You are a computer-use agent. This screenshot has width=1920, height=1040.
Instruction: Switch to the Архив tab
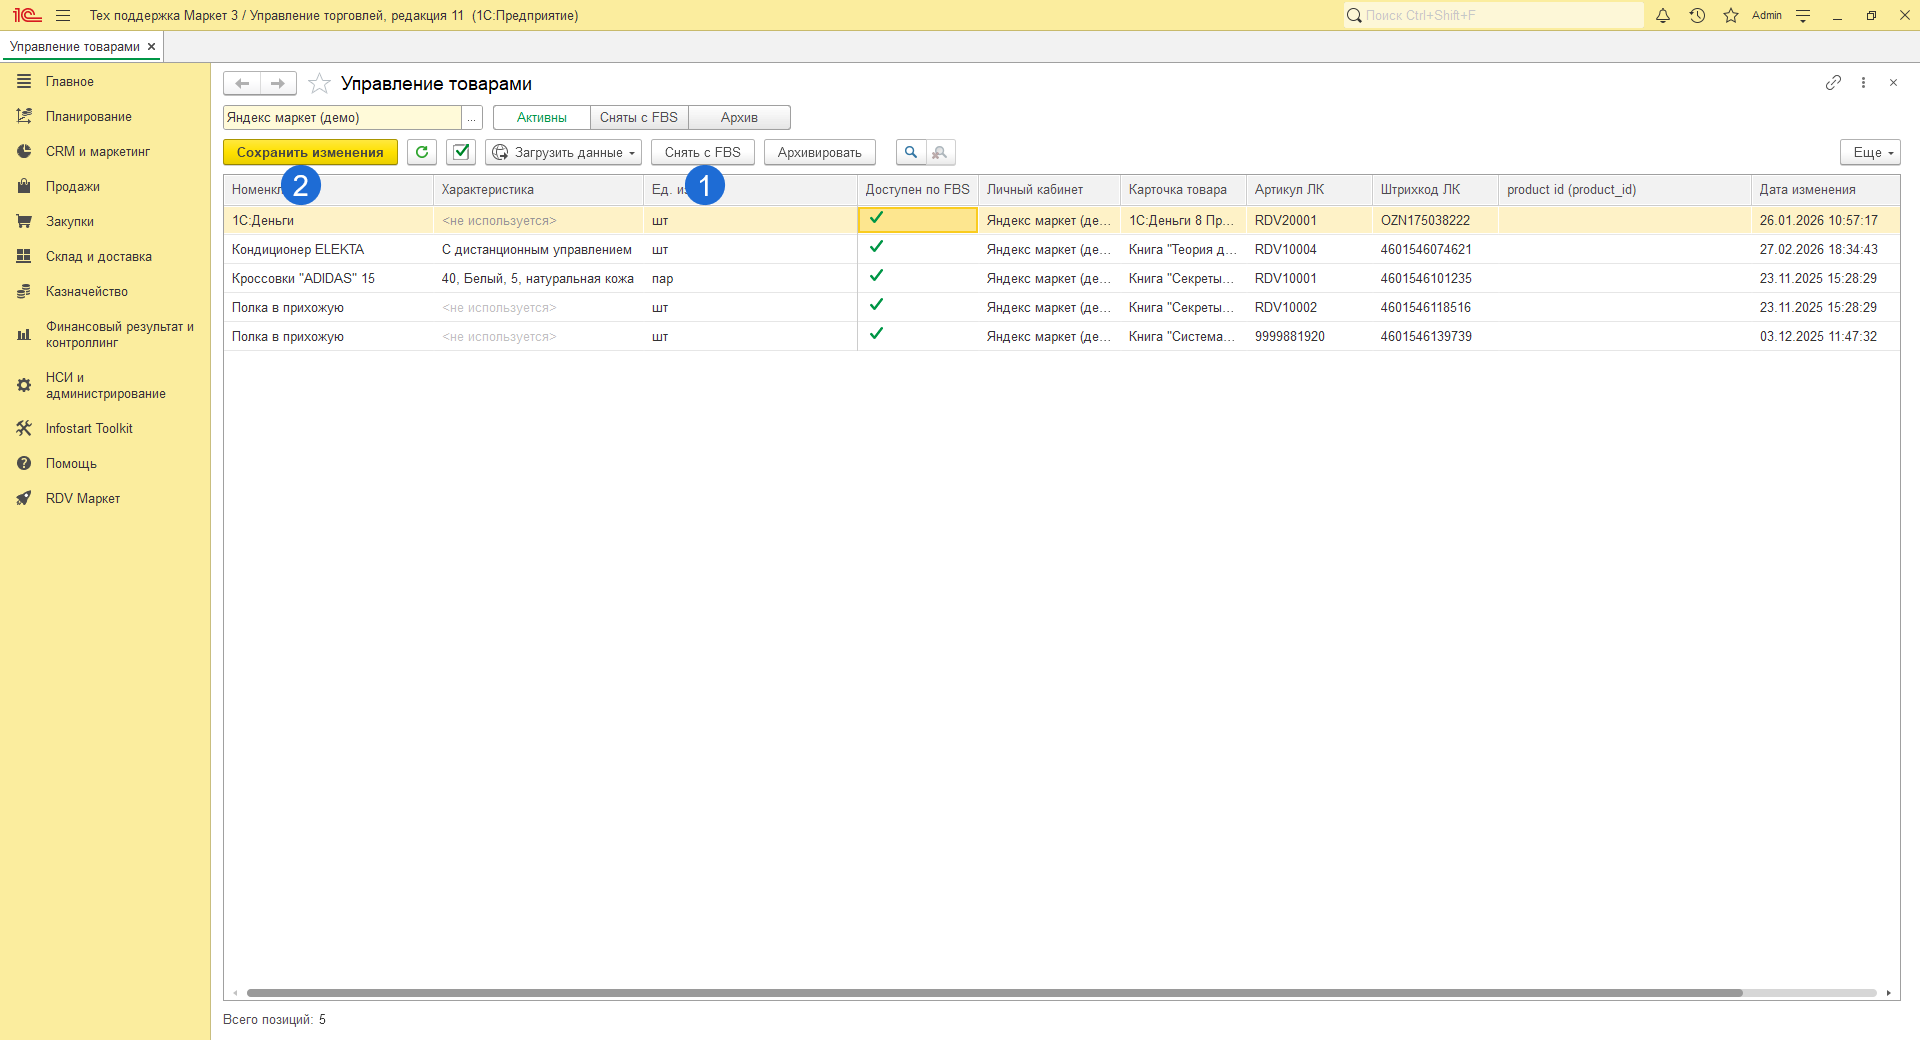point(739,118)
